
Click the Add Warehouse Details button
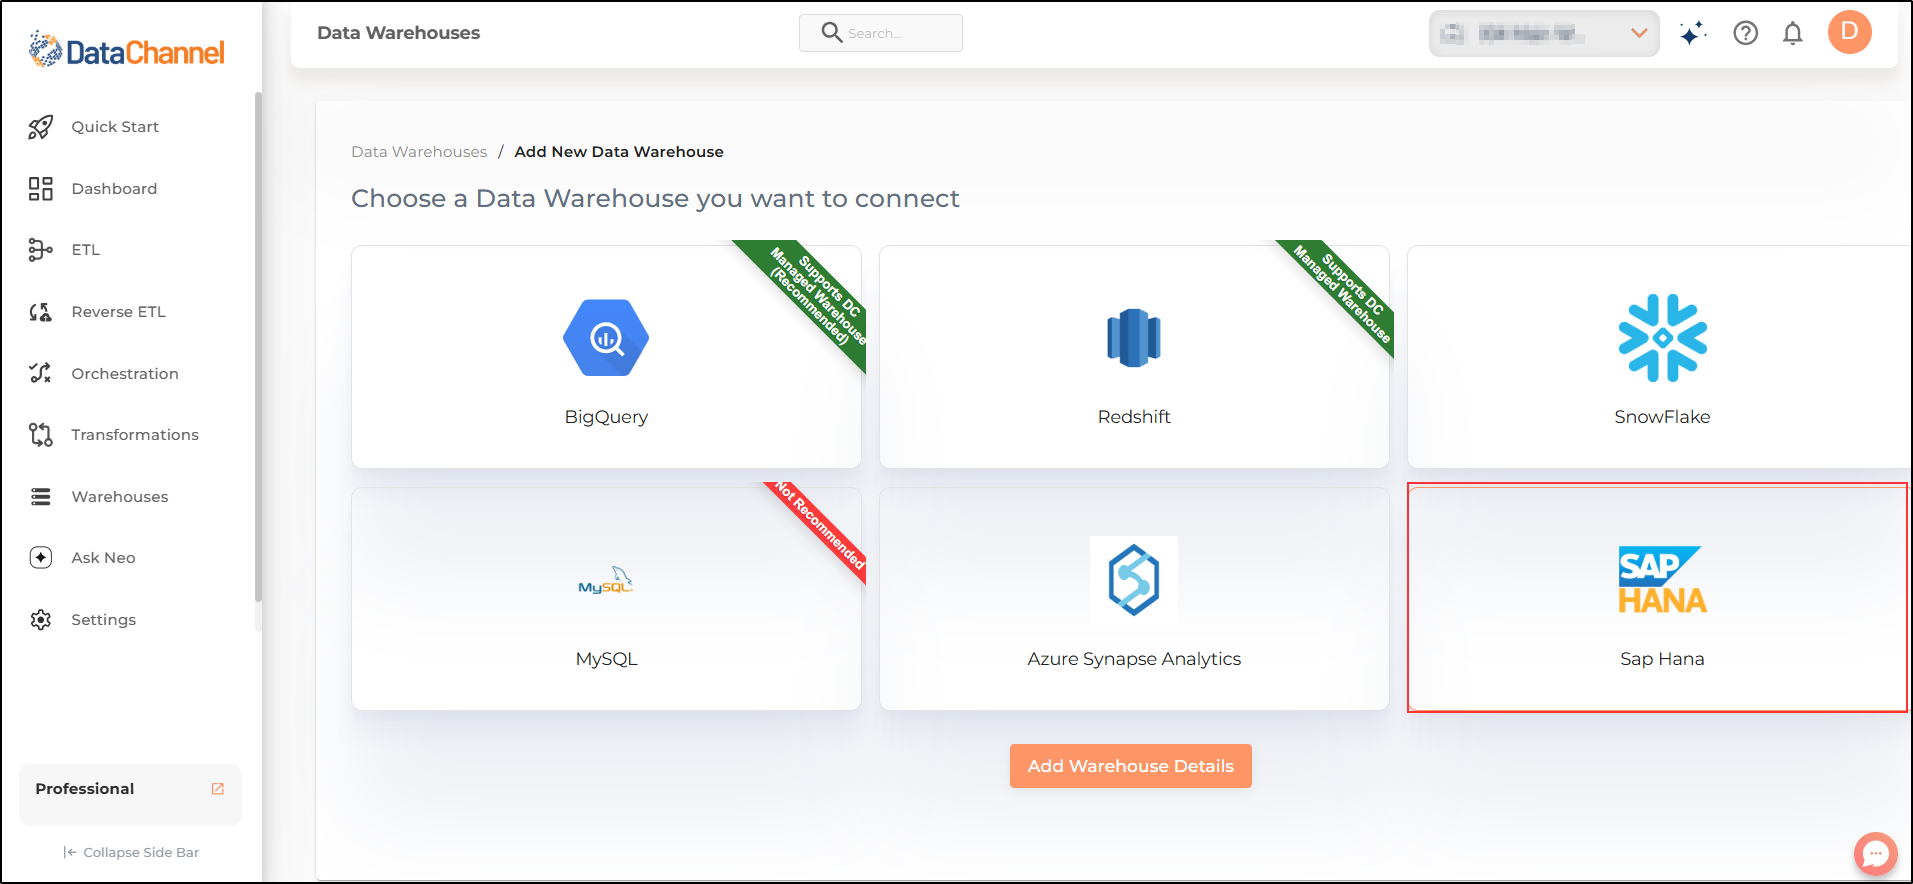click(1130, 766)
